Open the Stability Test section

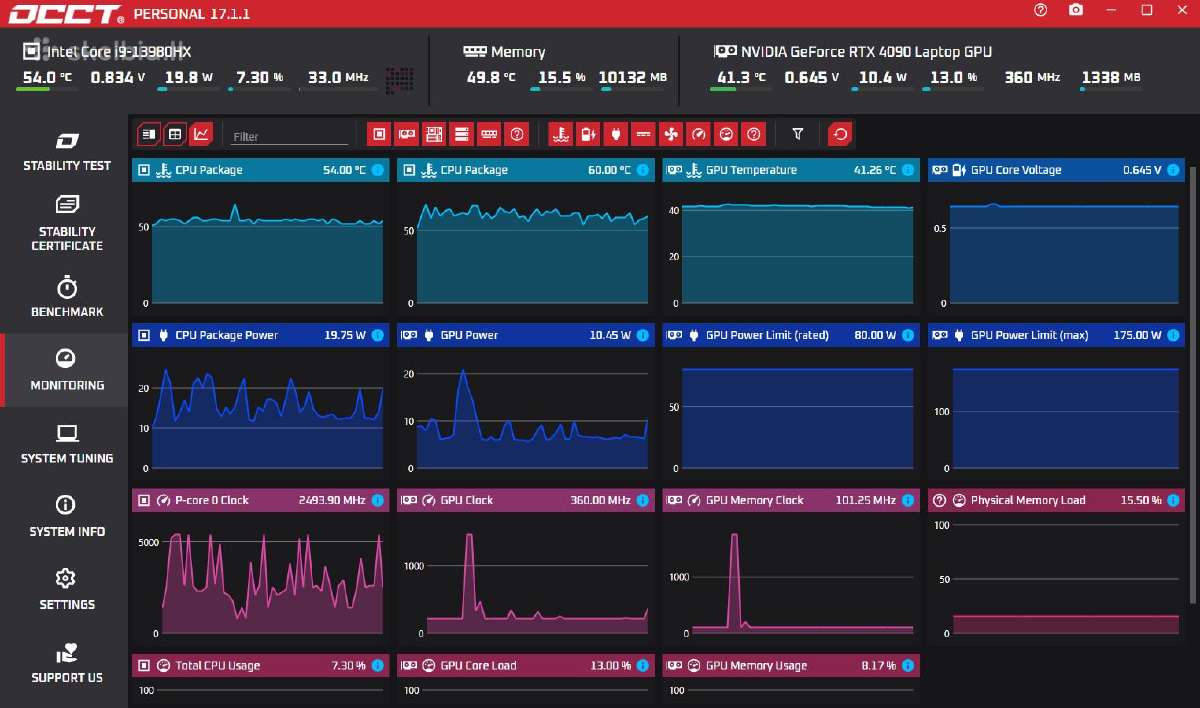coord(67,152)
